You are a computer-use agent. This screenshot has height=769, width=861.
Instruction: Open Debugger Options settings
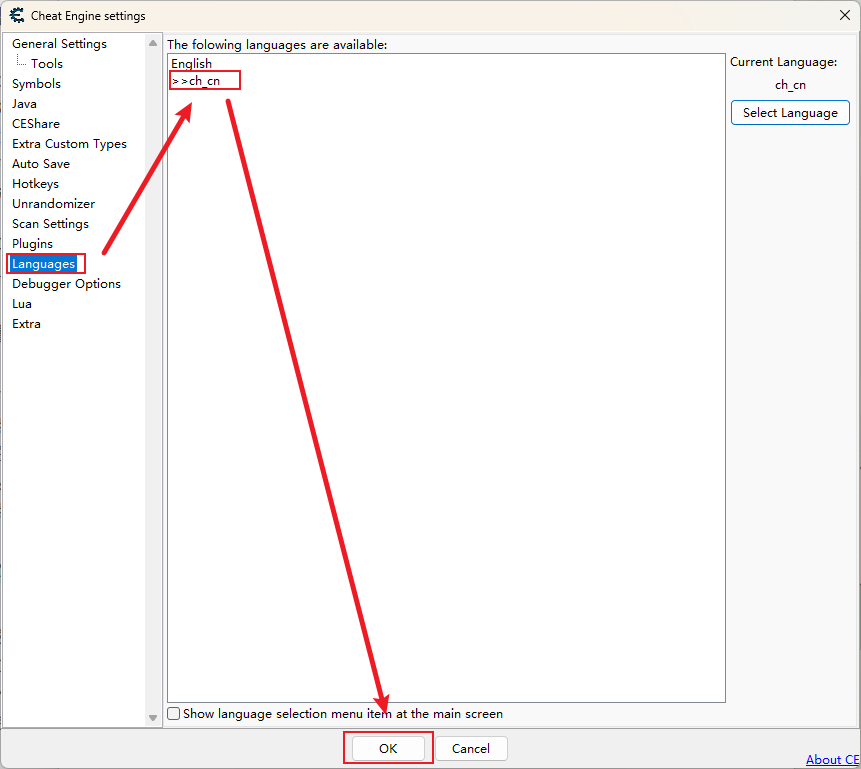66,284
